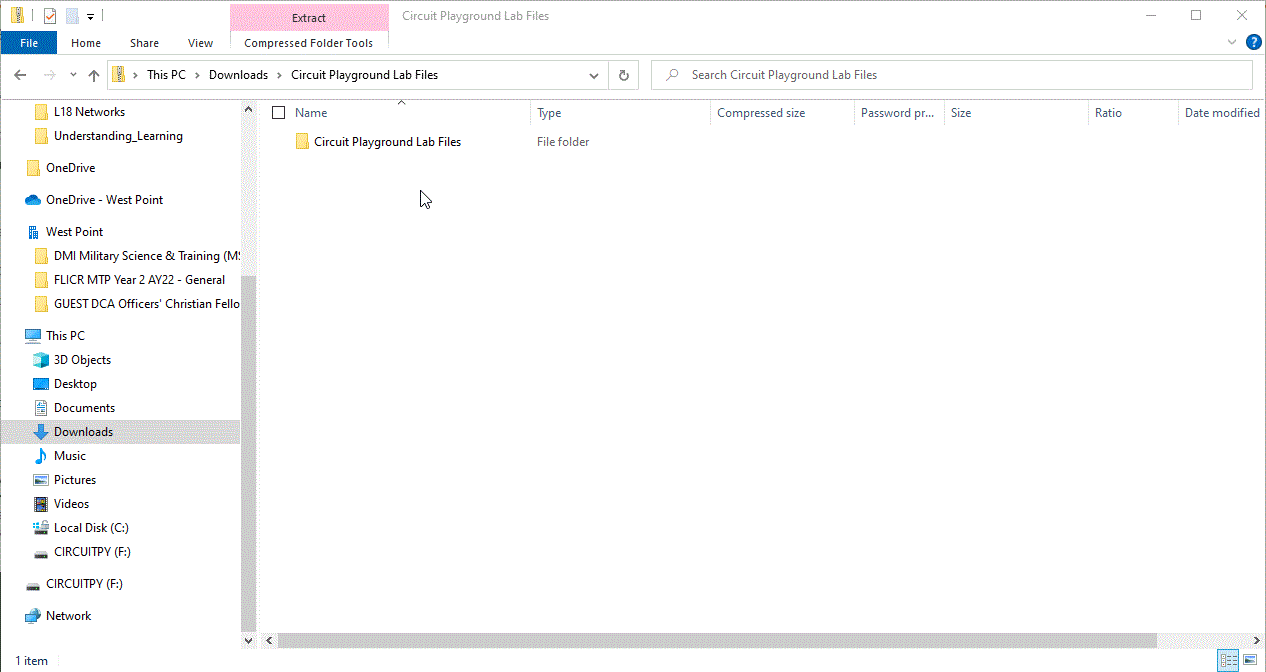The image size is (1266, 672).
Task: Click the Music note icon in sidebar
Action: click(x=41, y=456)
